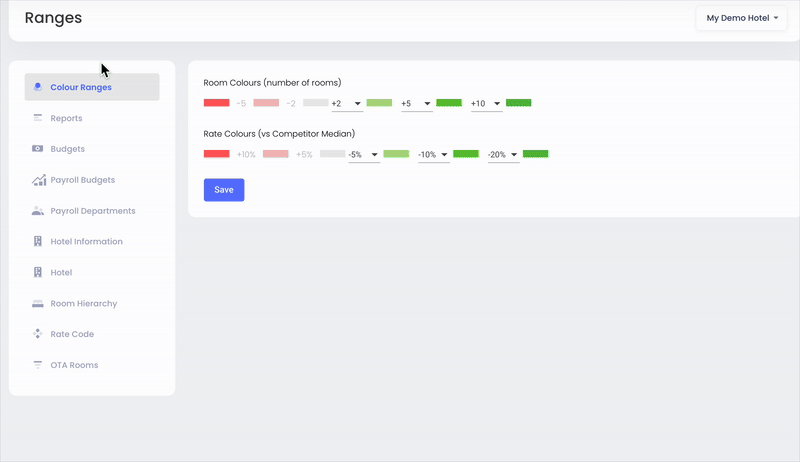Click the Reports sidebar icon

coord(37,118)
